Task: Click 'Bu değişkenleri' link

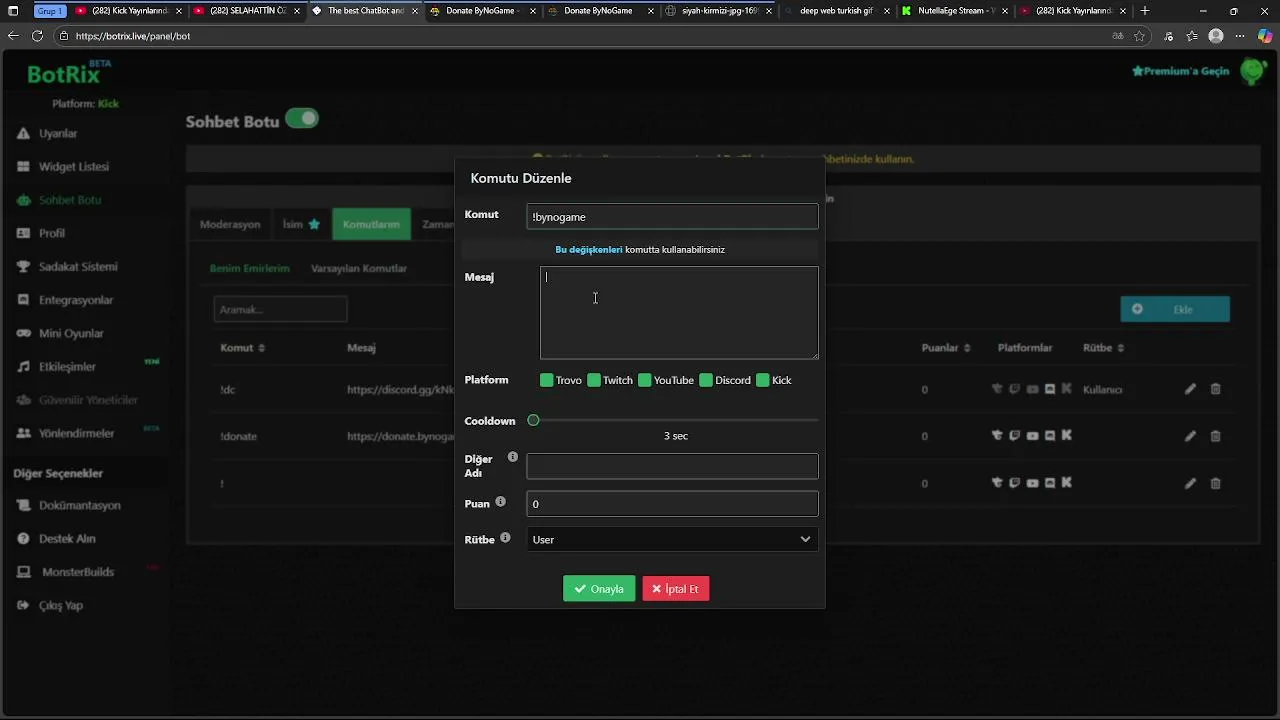Action: coord(589,250)
